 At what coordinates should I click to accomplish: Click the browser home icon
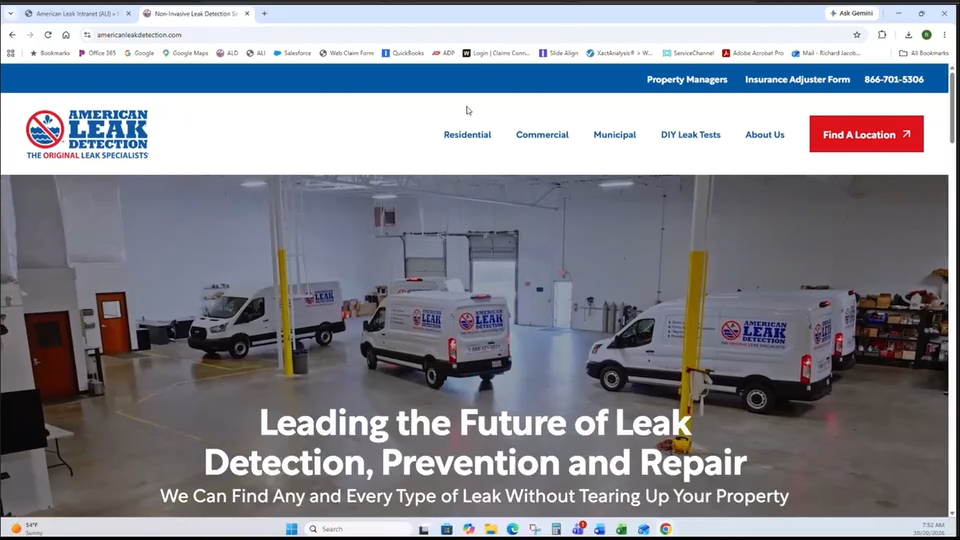[66, 35]
